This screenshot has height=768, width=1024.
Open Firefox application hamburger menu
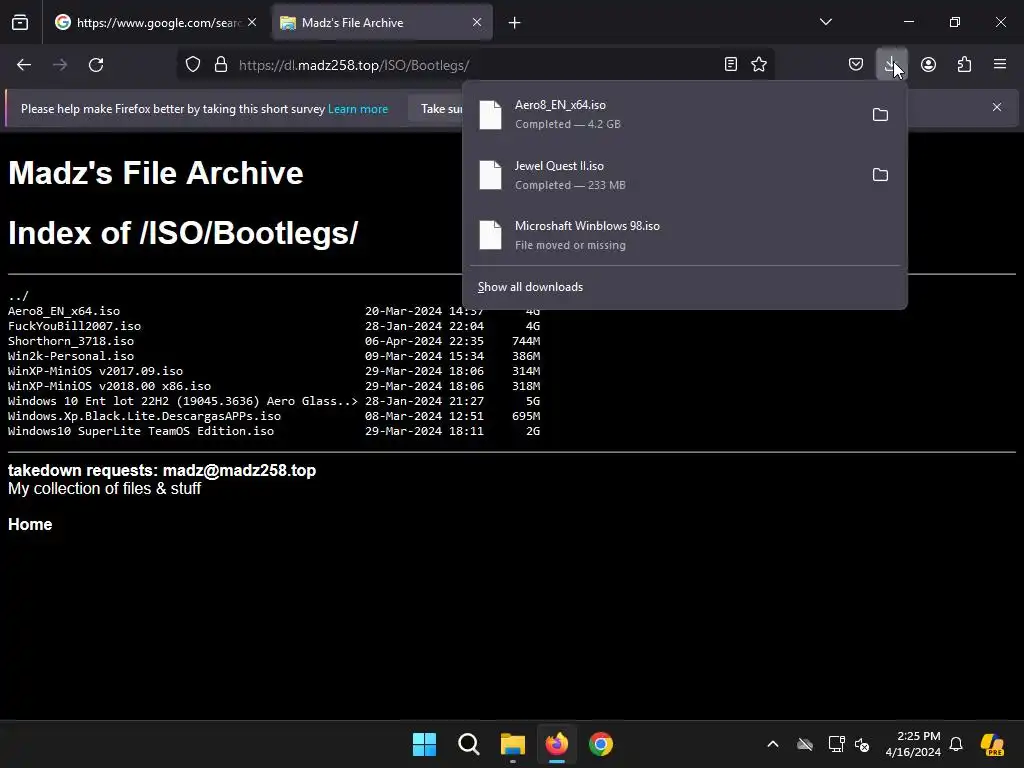[1000, 65]
